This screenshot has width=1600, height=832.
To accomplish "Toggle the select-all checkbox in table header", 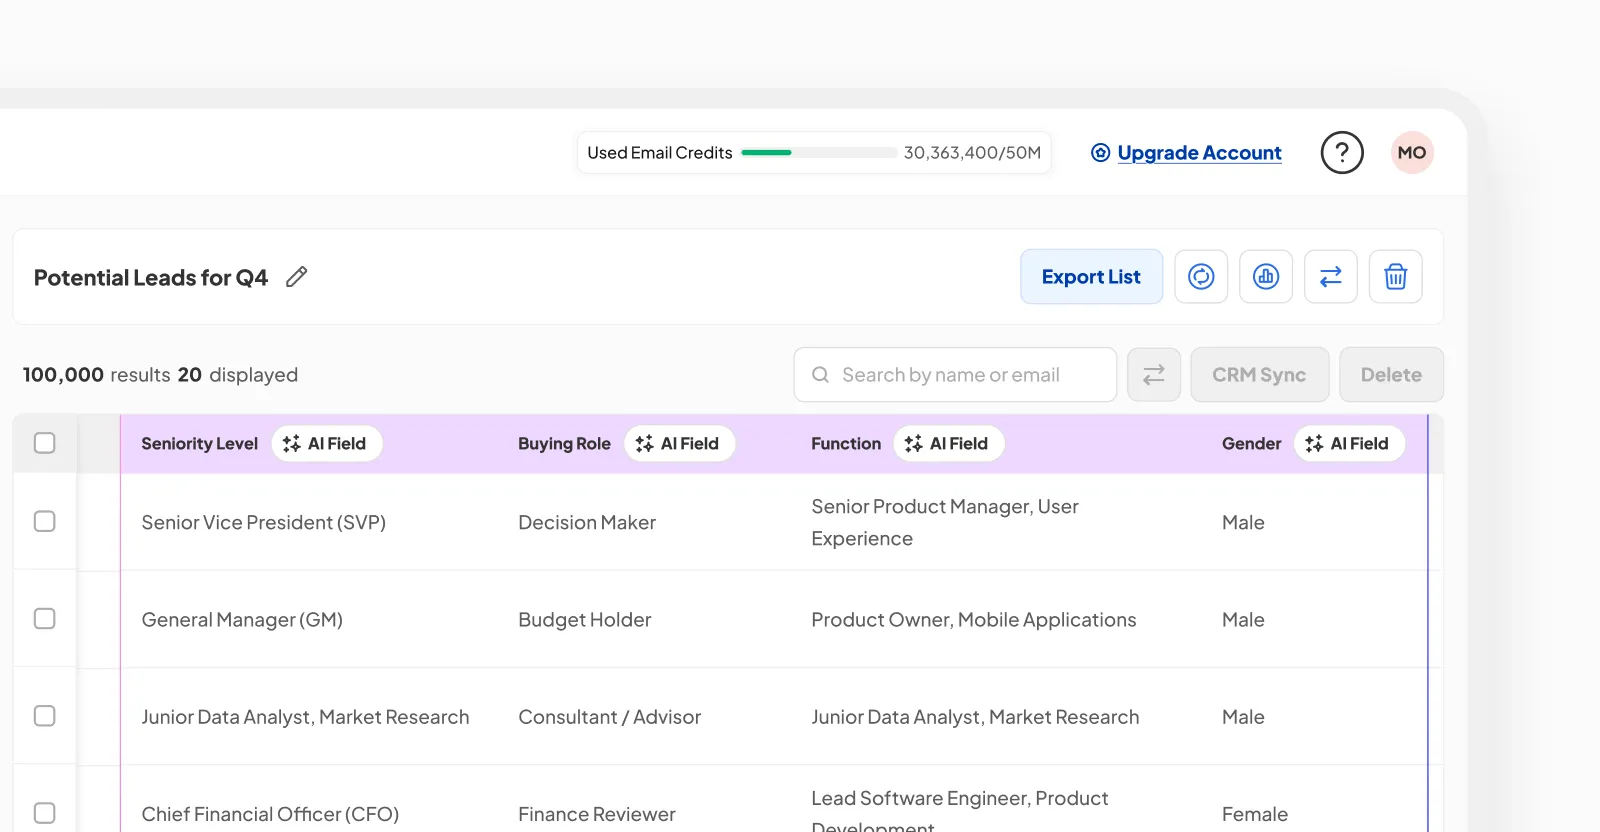I will pos(45,443).
